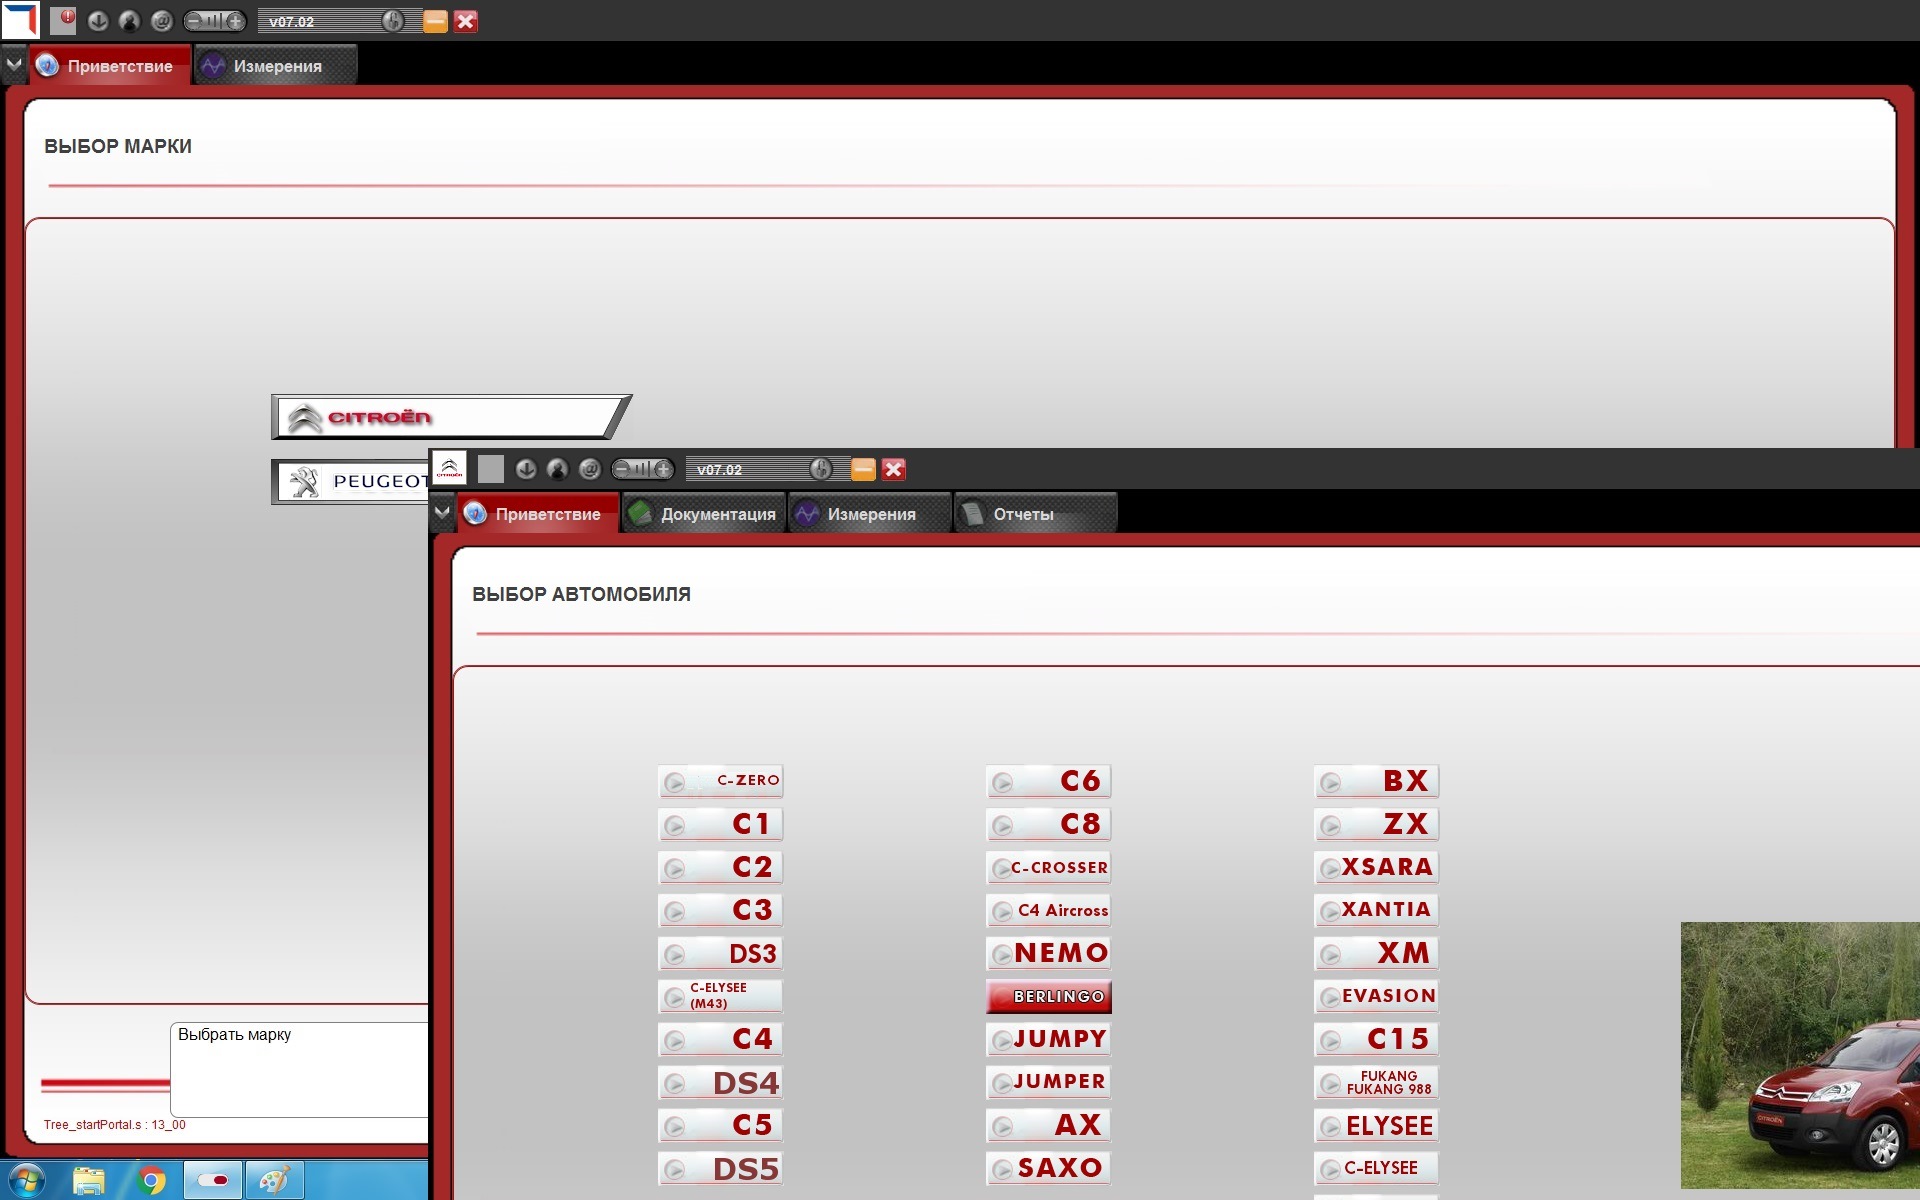The width and height of the screenshot is (1920, 1200).
Task: Open Измерения tab in front window
Action: (868, 514)
